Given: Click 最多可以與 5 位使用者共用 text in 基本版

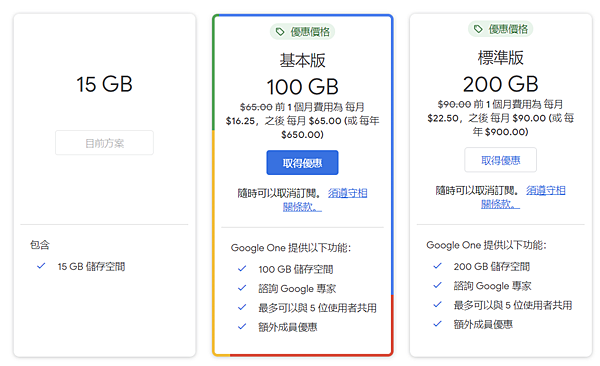Looking at the screenshot, I should click(x=318, y=308).
